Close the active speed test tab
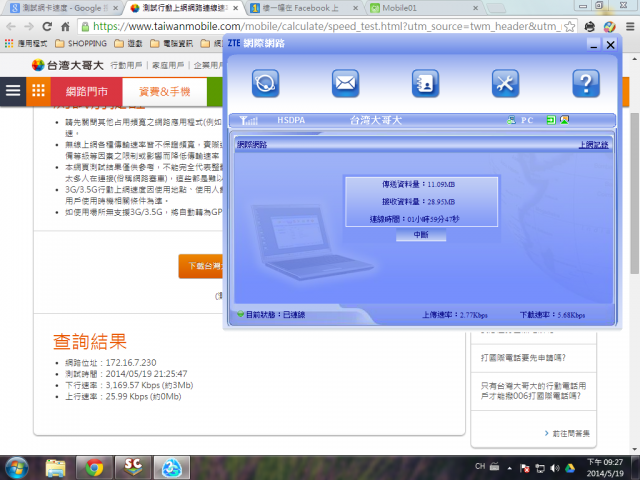This screenshot has width=640, height=480. pos(236,8)
